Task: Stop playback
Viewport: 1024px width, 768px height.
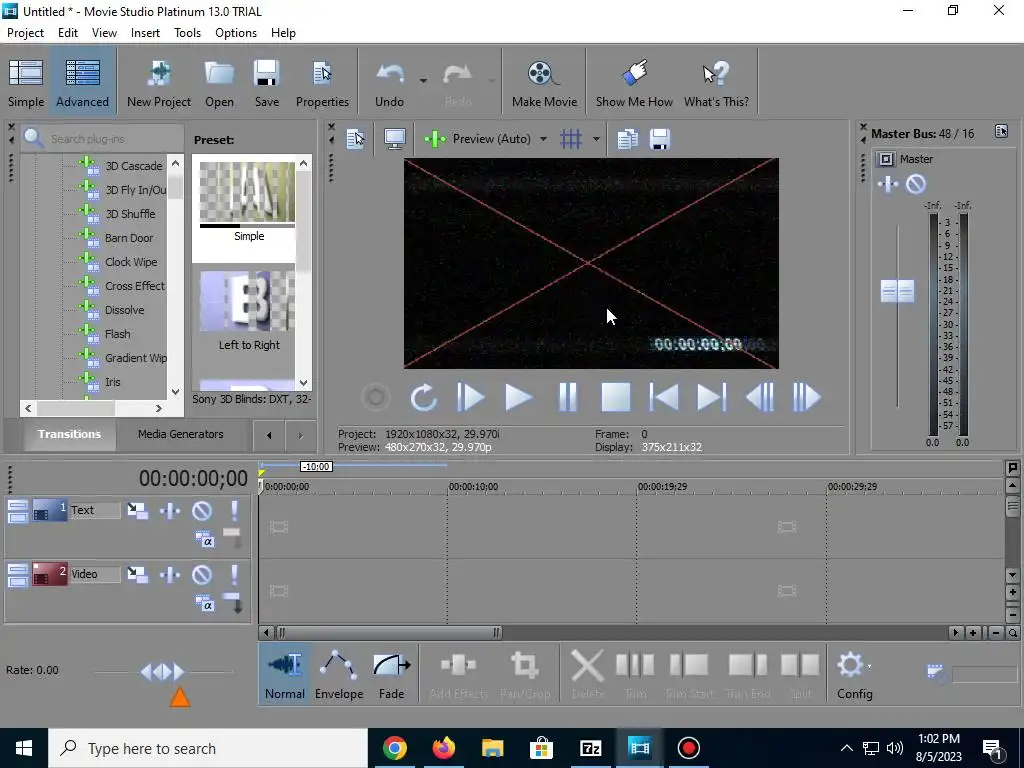Action: pos(615,397)
